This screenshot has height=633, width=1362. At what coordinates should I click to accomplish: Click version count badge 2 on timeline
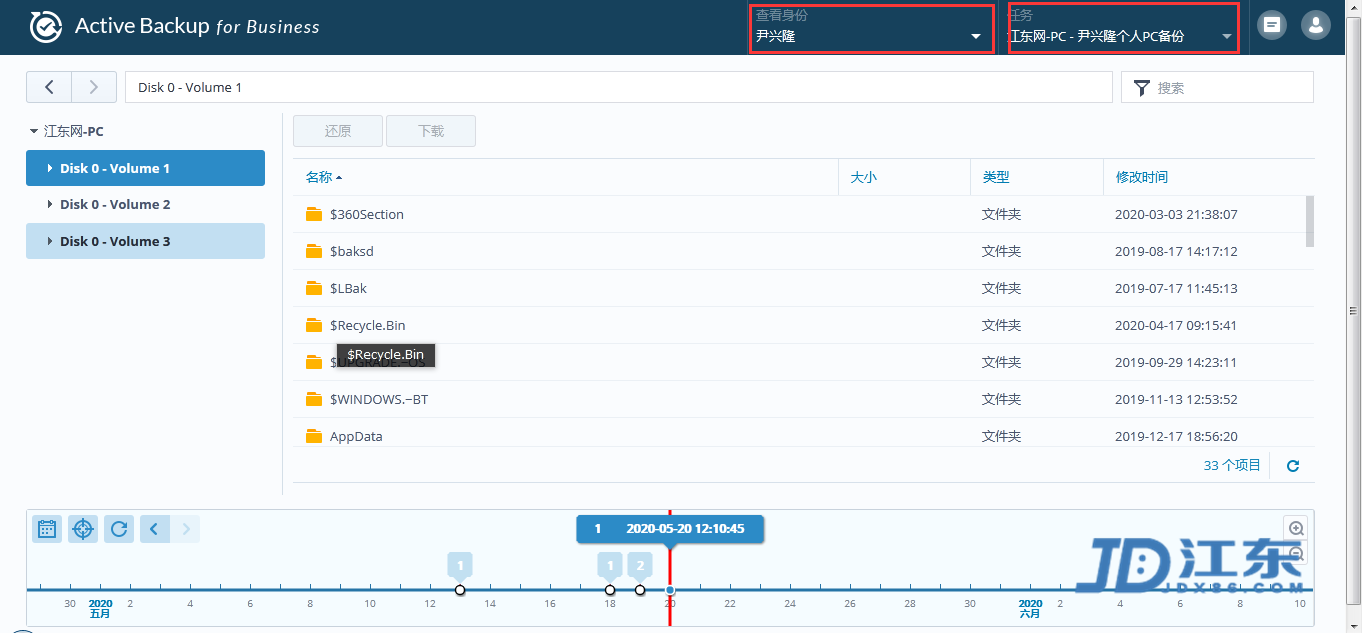[640, 565]
